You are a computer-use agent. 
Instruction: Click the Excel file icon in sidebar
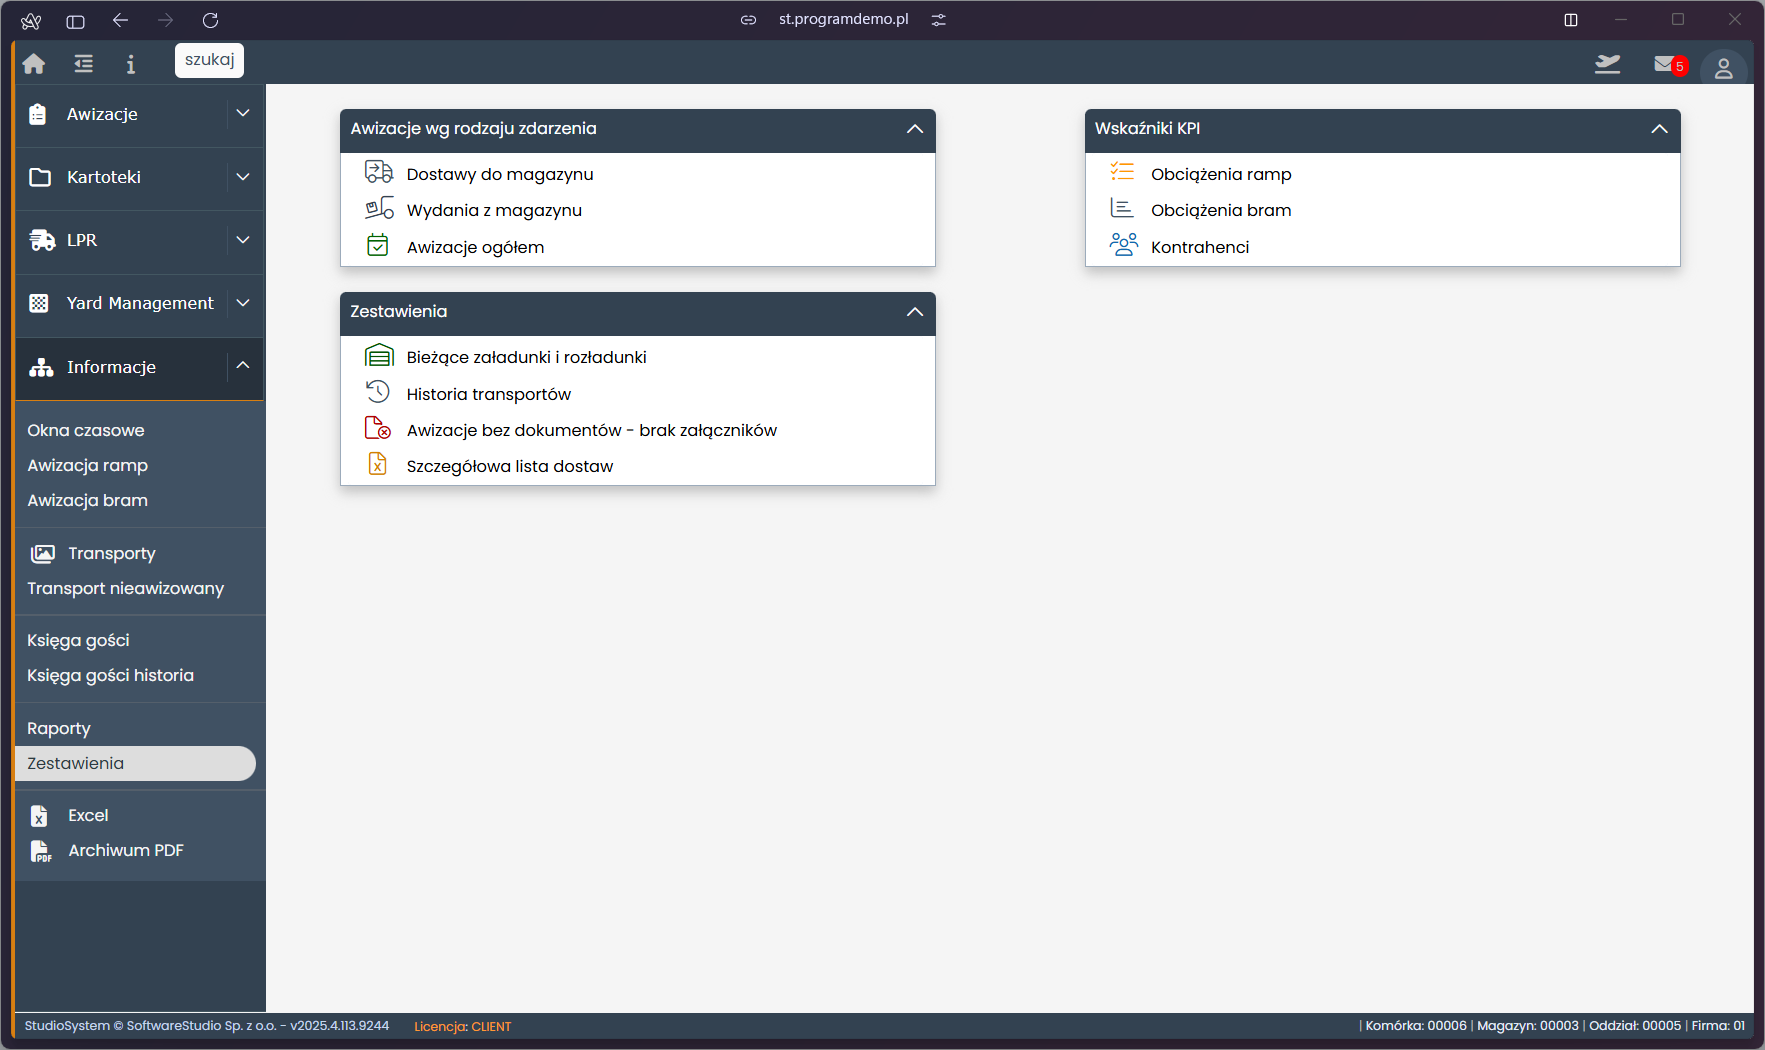coord(40,816)
